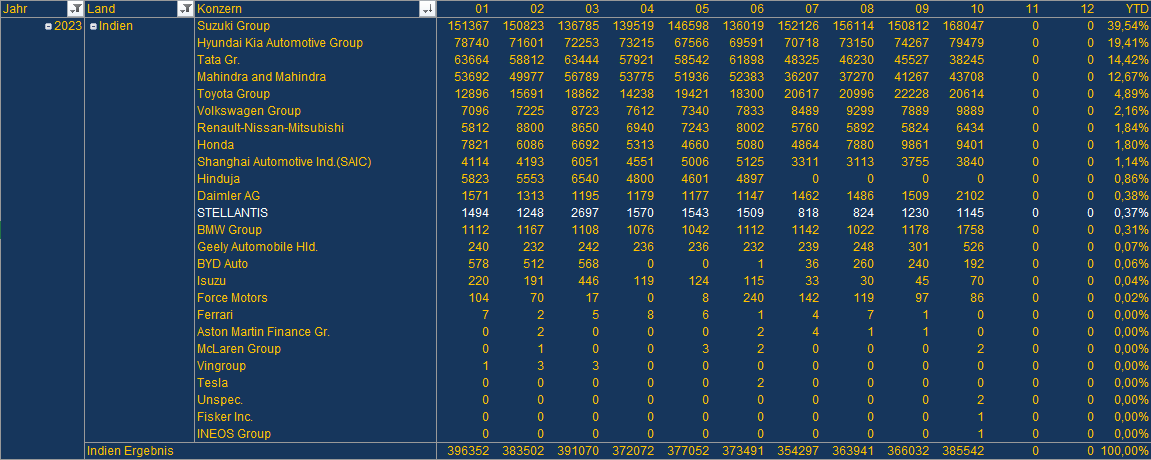Image resolution: width=1151 pixels, height=460 pixels.
Task: Select Suzuki Group value 151367
Action: [468, 26]
